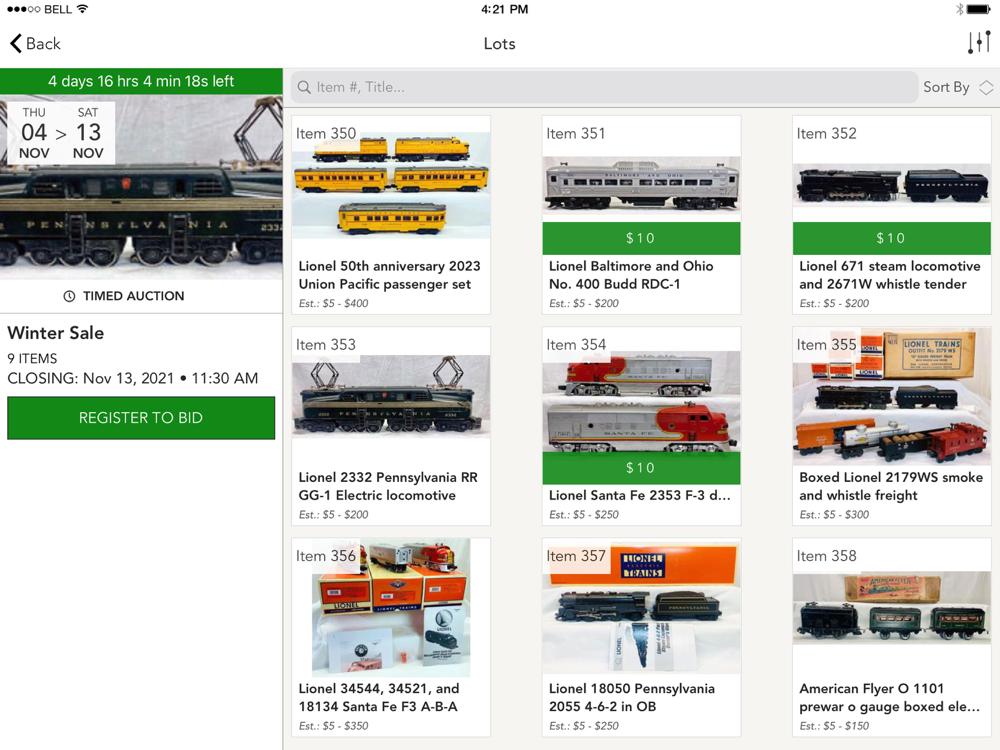The height and width of the screenshot is (750, 1000).
Task: Tap estimate Est.: $5 - $150
Action: point(834,726)
